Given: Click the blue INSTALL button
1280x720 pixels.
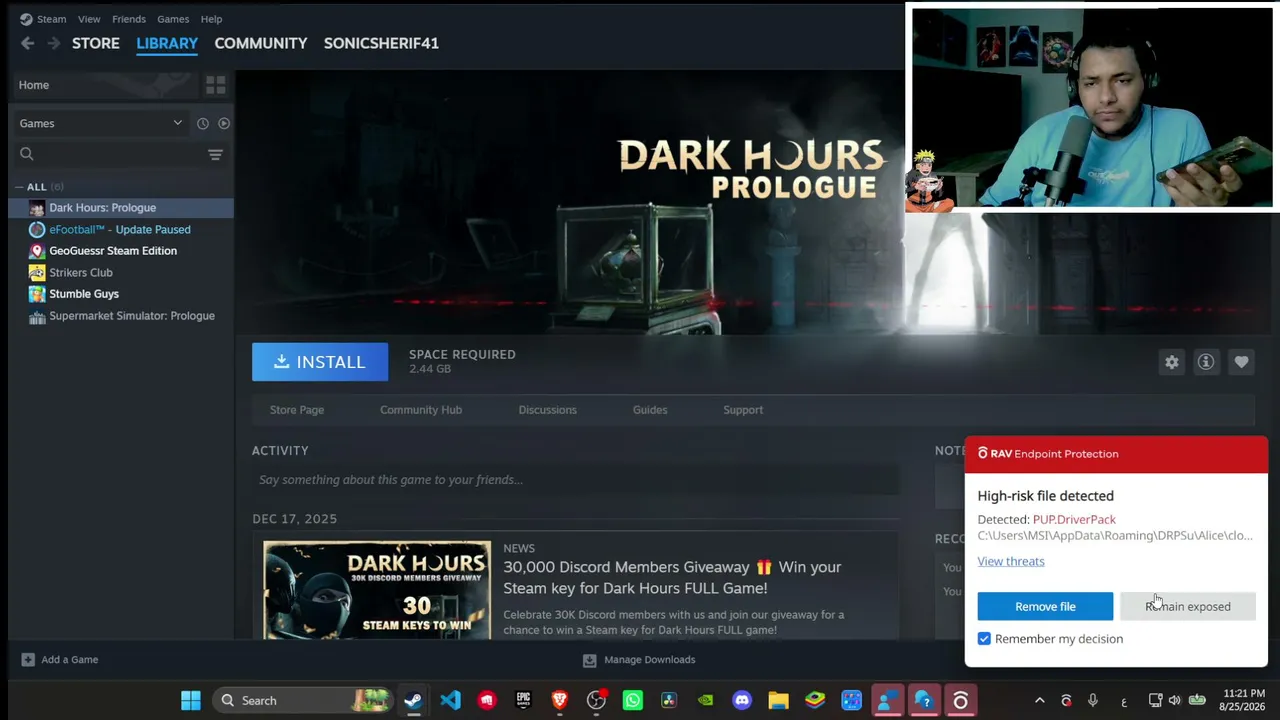Looking at the screenshot, I should point(320,362).
